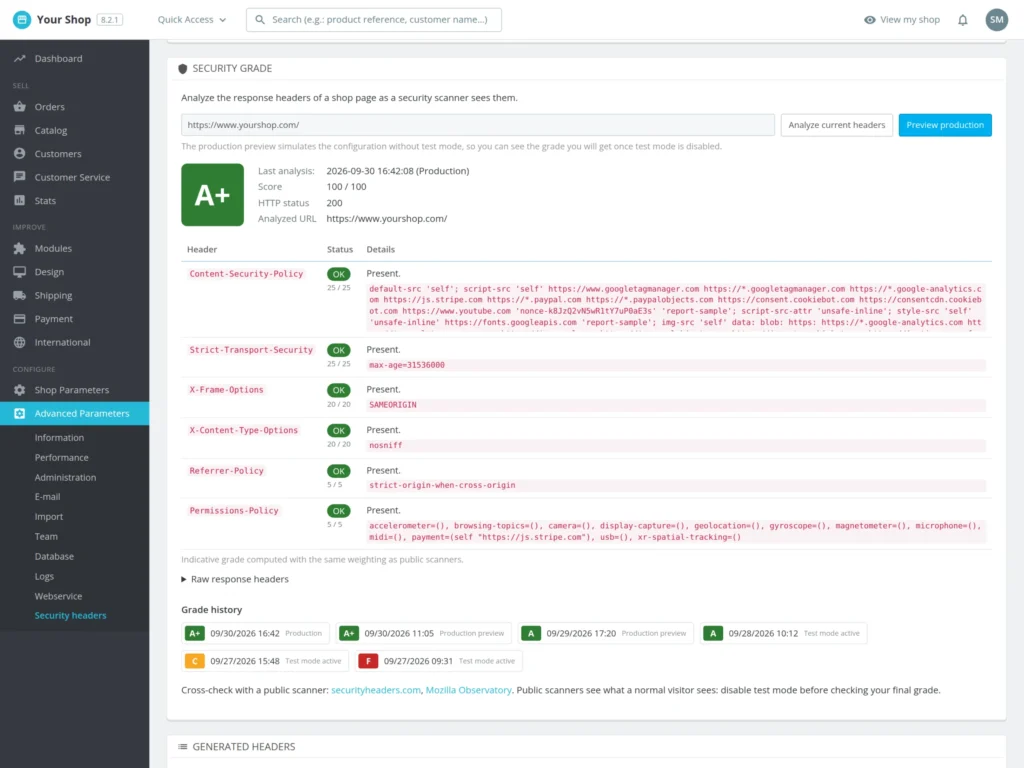Open Shop Parameters menu
The height and width of the screenshot is (768, 1024).
click(74, 390)
